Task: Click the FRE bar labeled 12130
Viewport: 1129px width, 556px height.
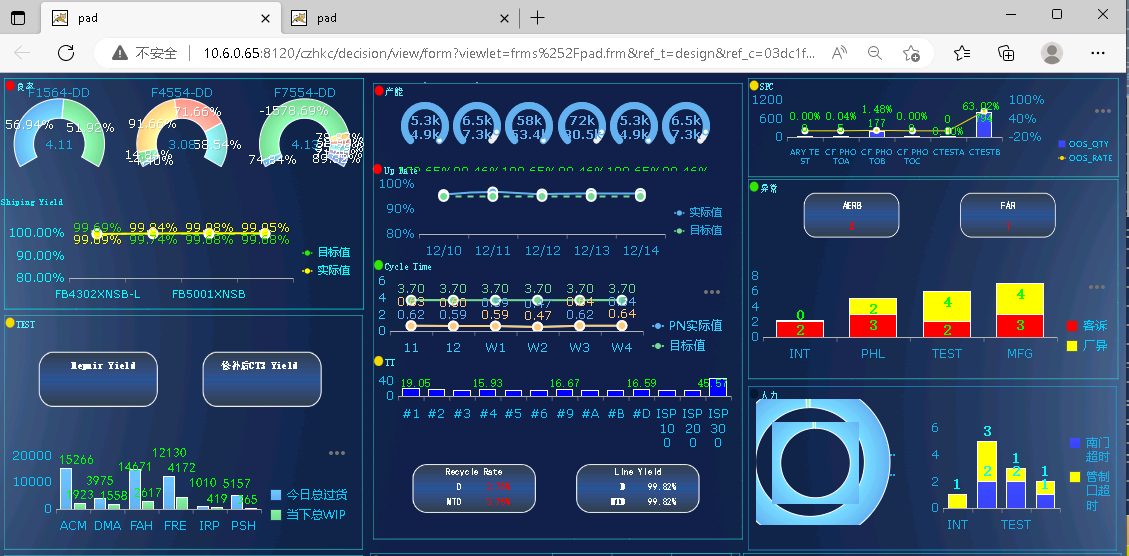Action: point(169,493)
